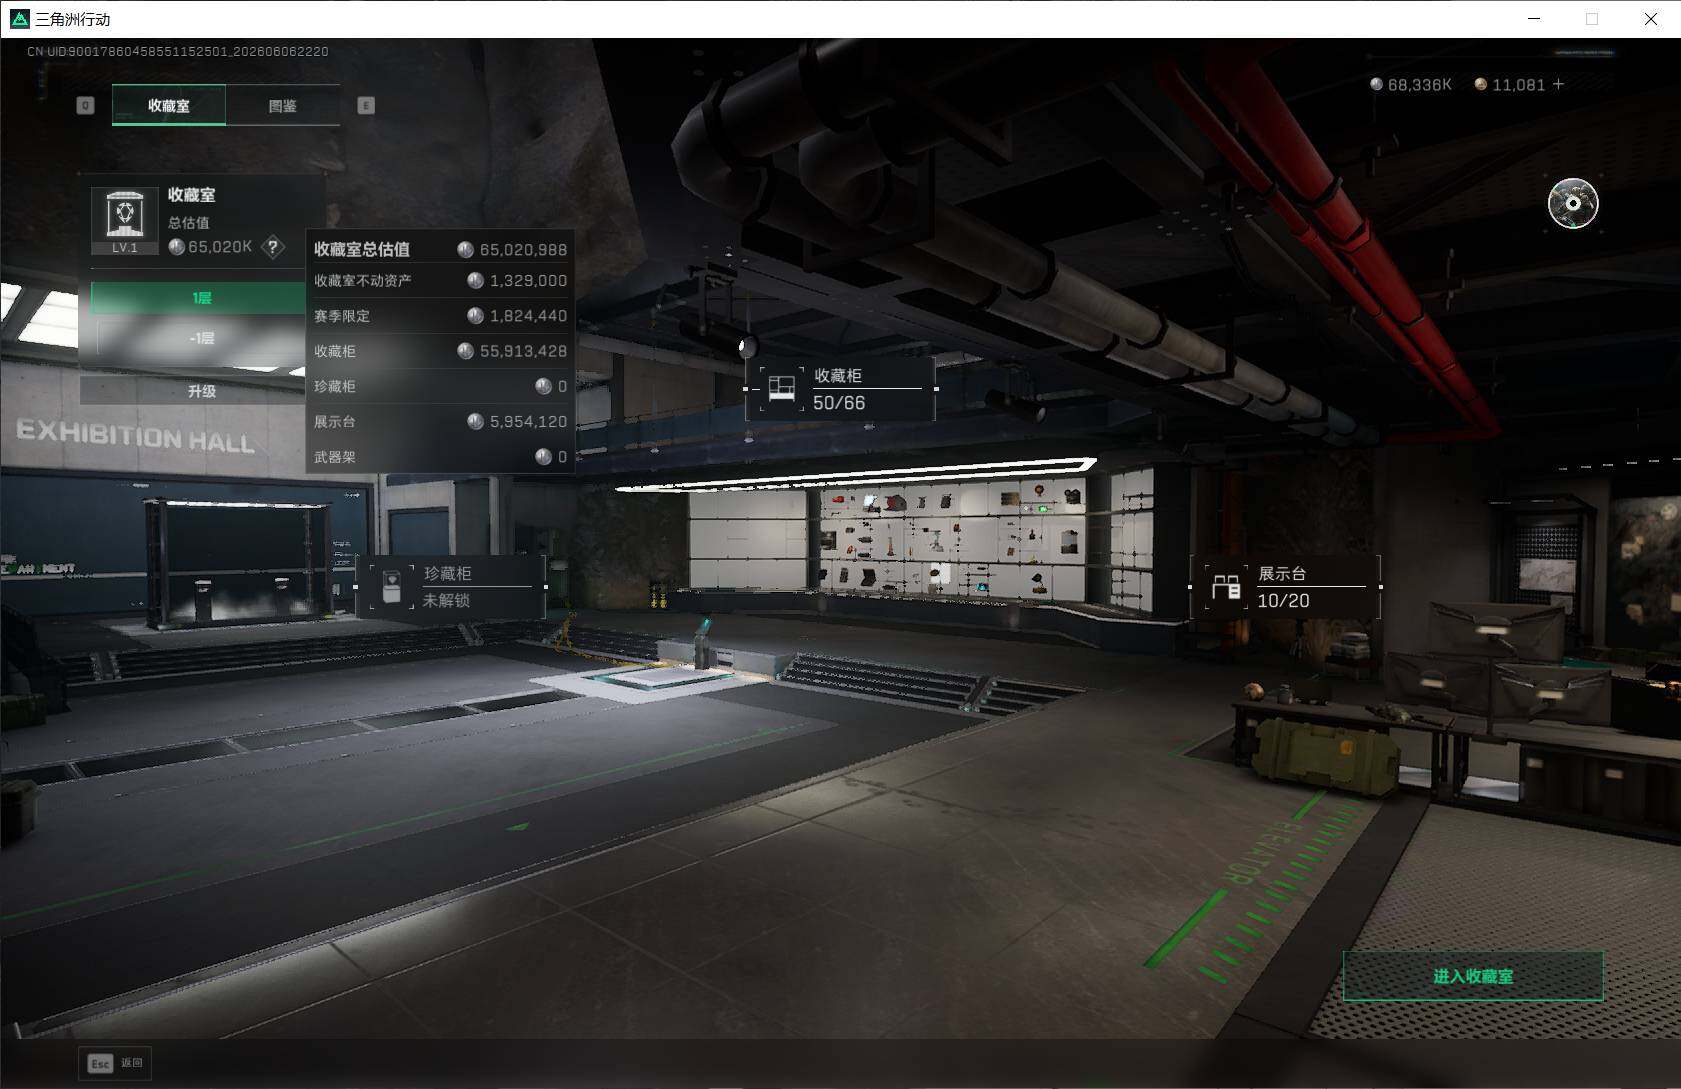Click the locked 珍藏柜 icon
This screenshot has width=1681, height=1089.
[392, 587]
